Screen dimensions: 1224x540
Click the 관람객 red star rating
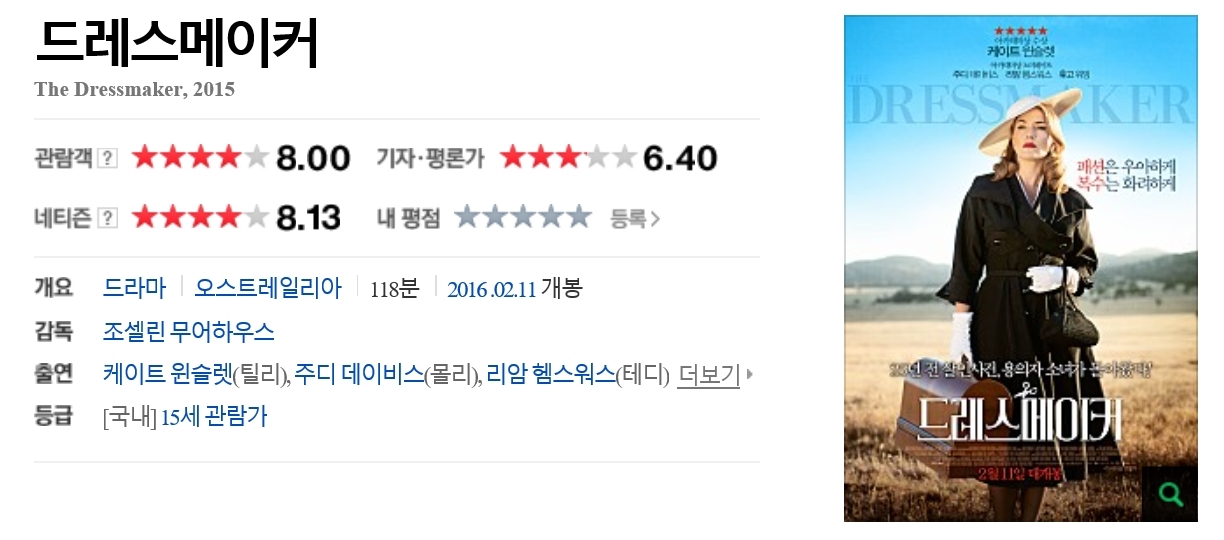pyautogui.click(x=200, y=158)
